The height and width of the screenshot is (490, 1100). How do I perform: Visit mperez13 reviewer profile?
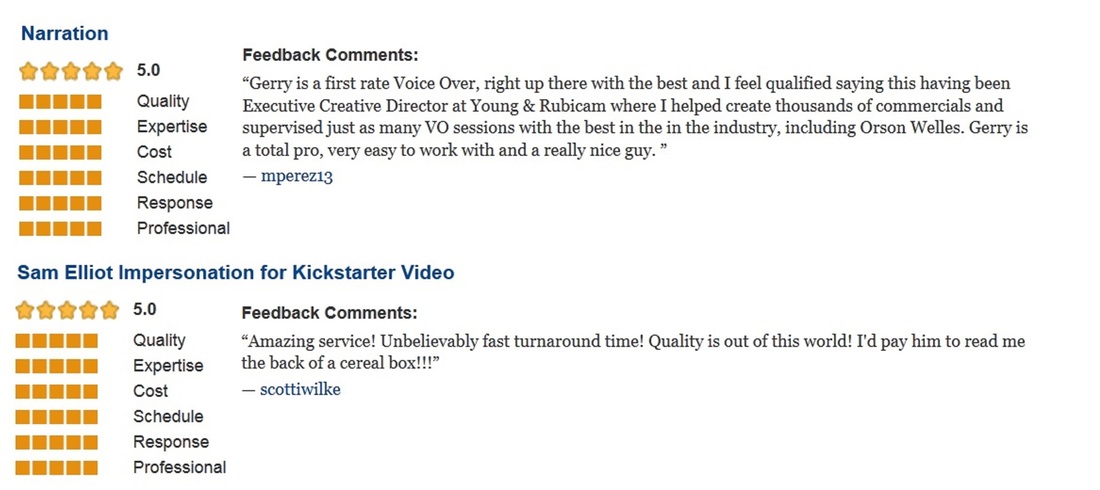(x=297, y=176)
